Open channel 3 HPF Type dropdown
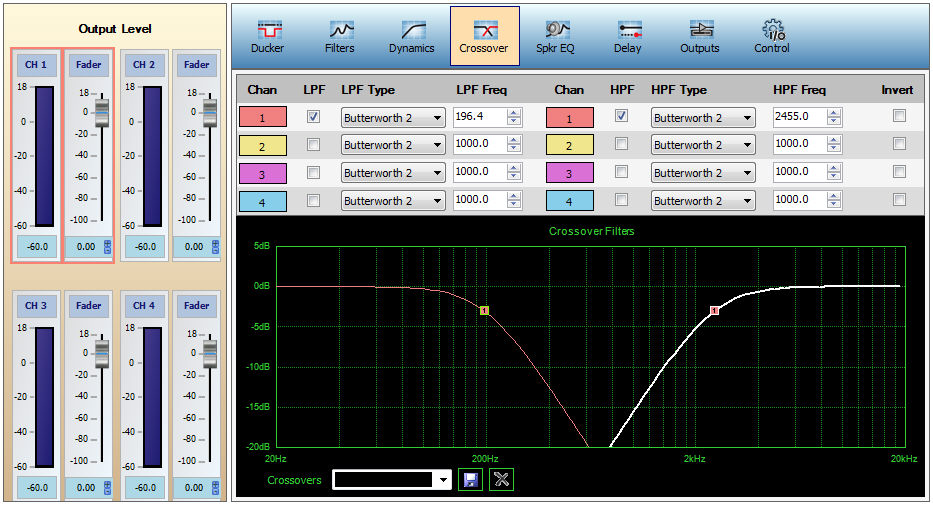 coord(703,173)
